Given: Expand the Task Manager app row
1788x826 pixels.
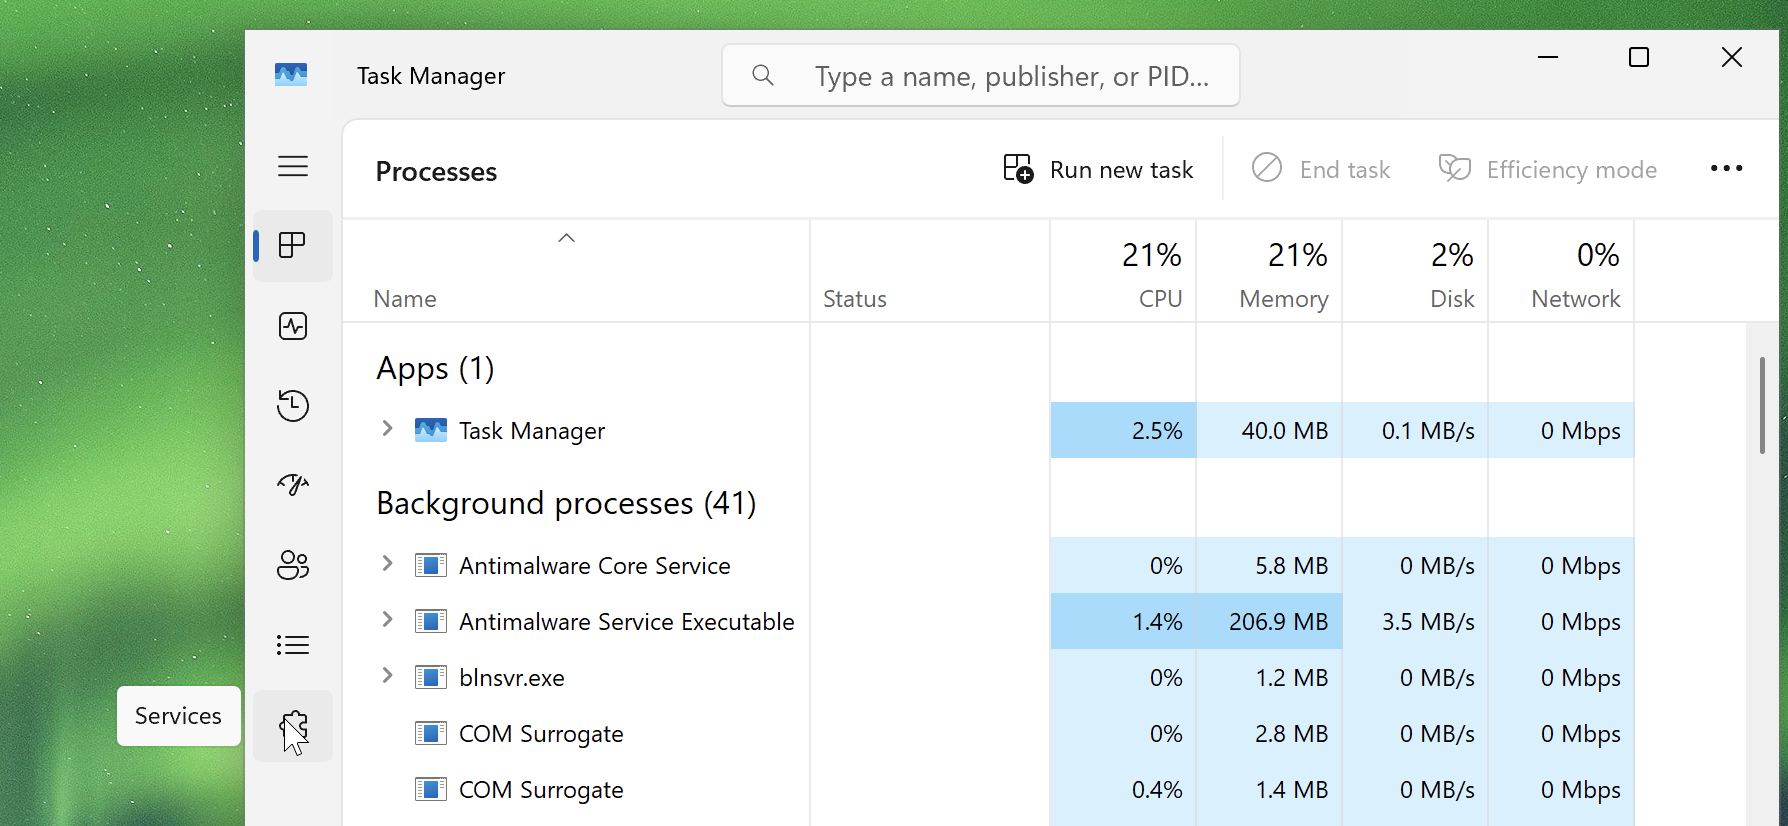Looking at the screenshot, I should (x=387, y=429).
